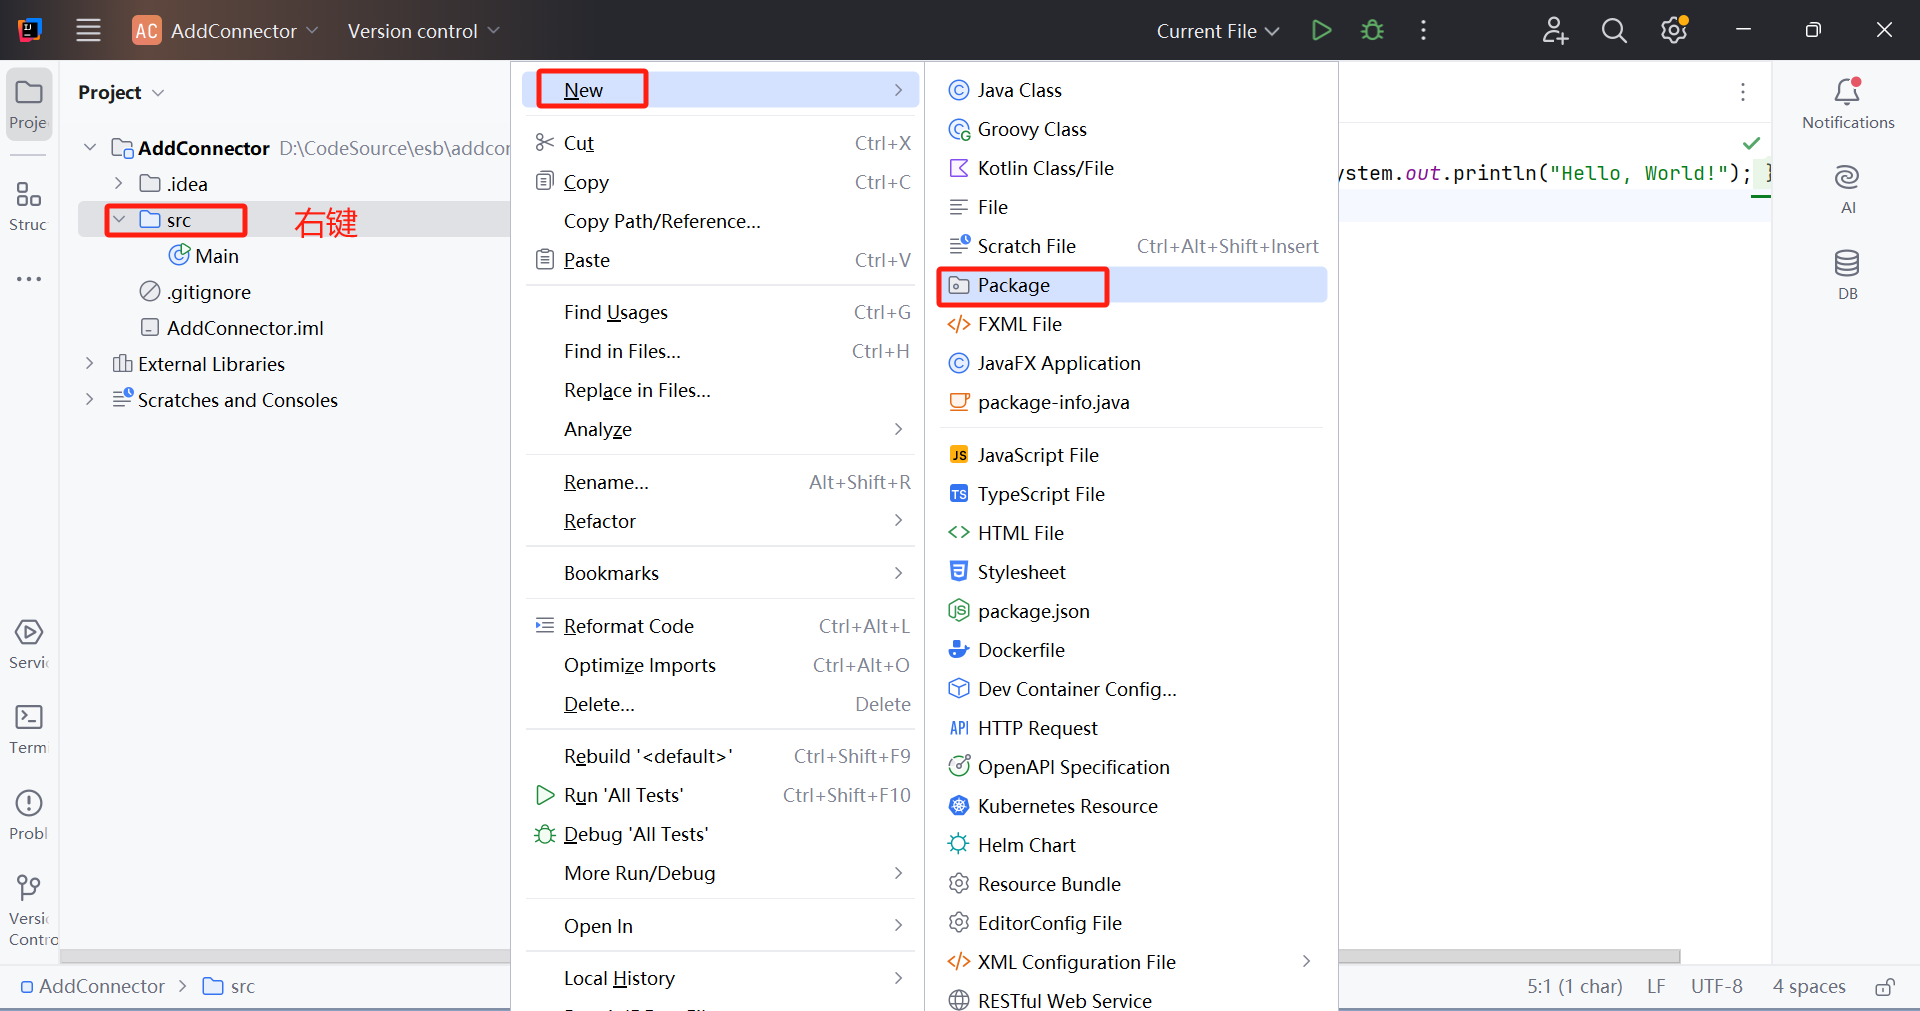Expand the .idea folder
Viewport: 1920px width, 1011px height.
pos(119,184)
